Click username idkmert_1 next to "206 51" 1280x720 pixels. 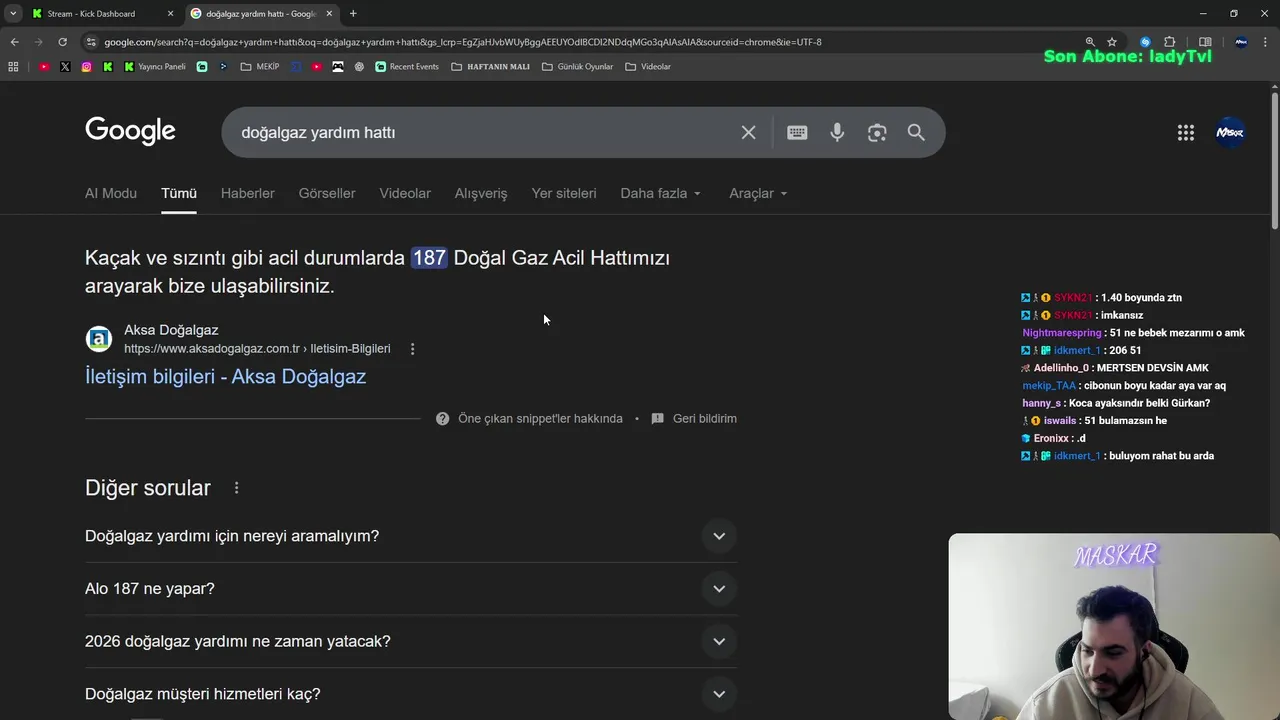point(1077,351)
